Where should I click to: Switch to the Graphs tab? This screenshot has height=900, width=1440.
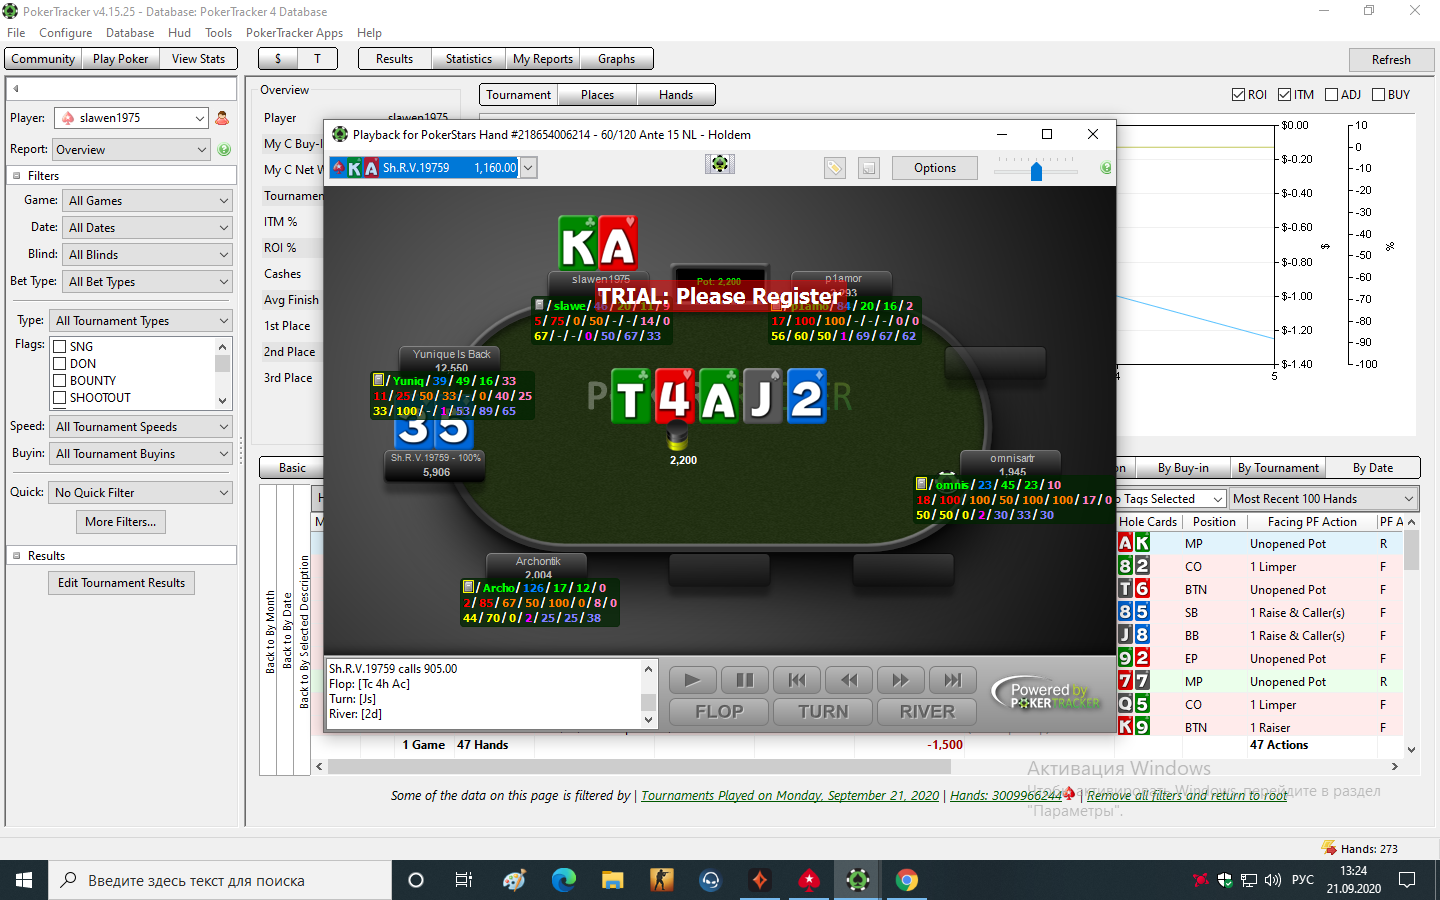point(616,59)
